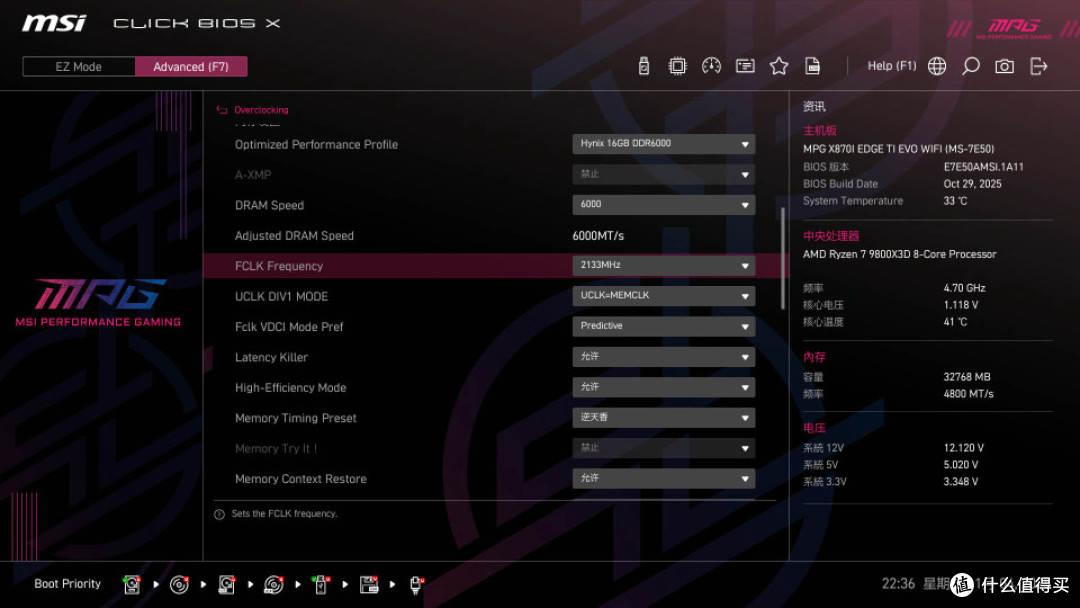Click the MPG X870I EDGE TI EVO WIFI board name
Viewport: 1080px width, 608px height.
click(898, 149)
